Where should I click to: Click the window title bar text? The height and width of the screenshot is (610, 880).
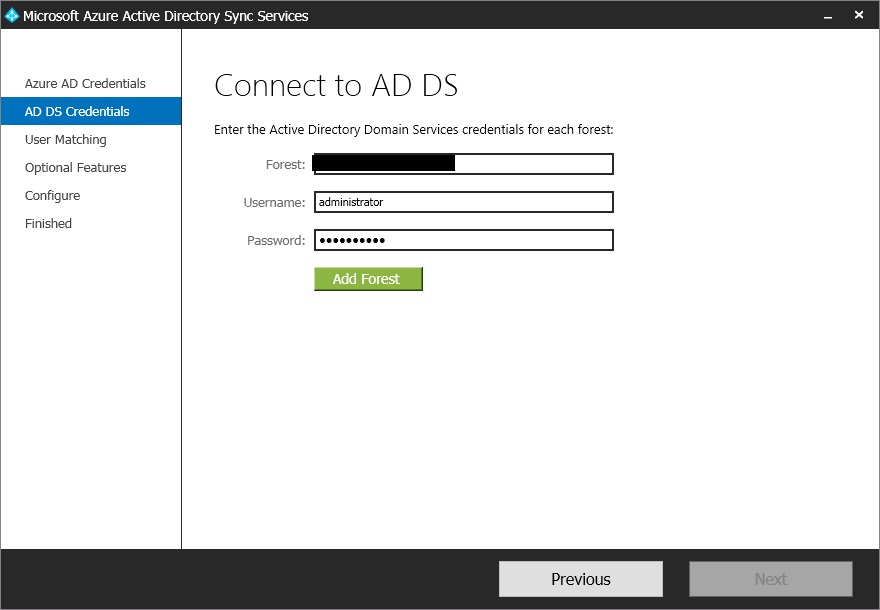click(x=166, y=16)
